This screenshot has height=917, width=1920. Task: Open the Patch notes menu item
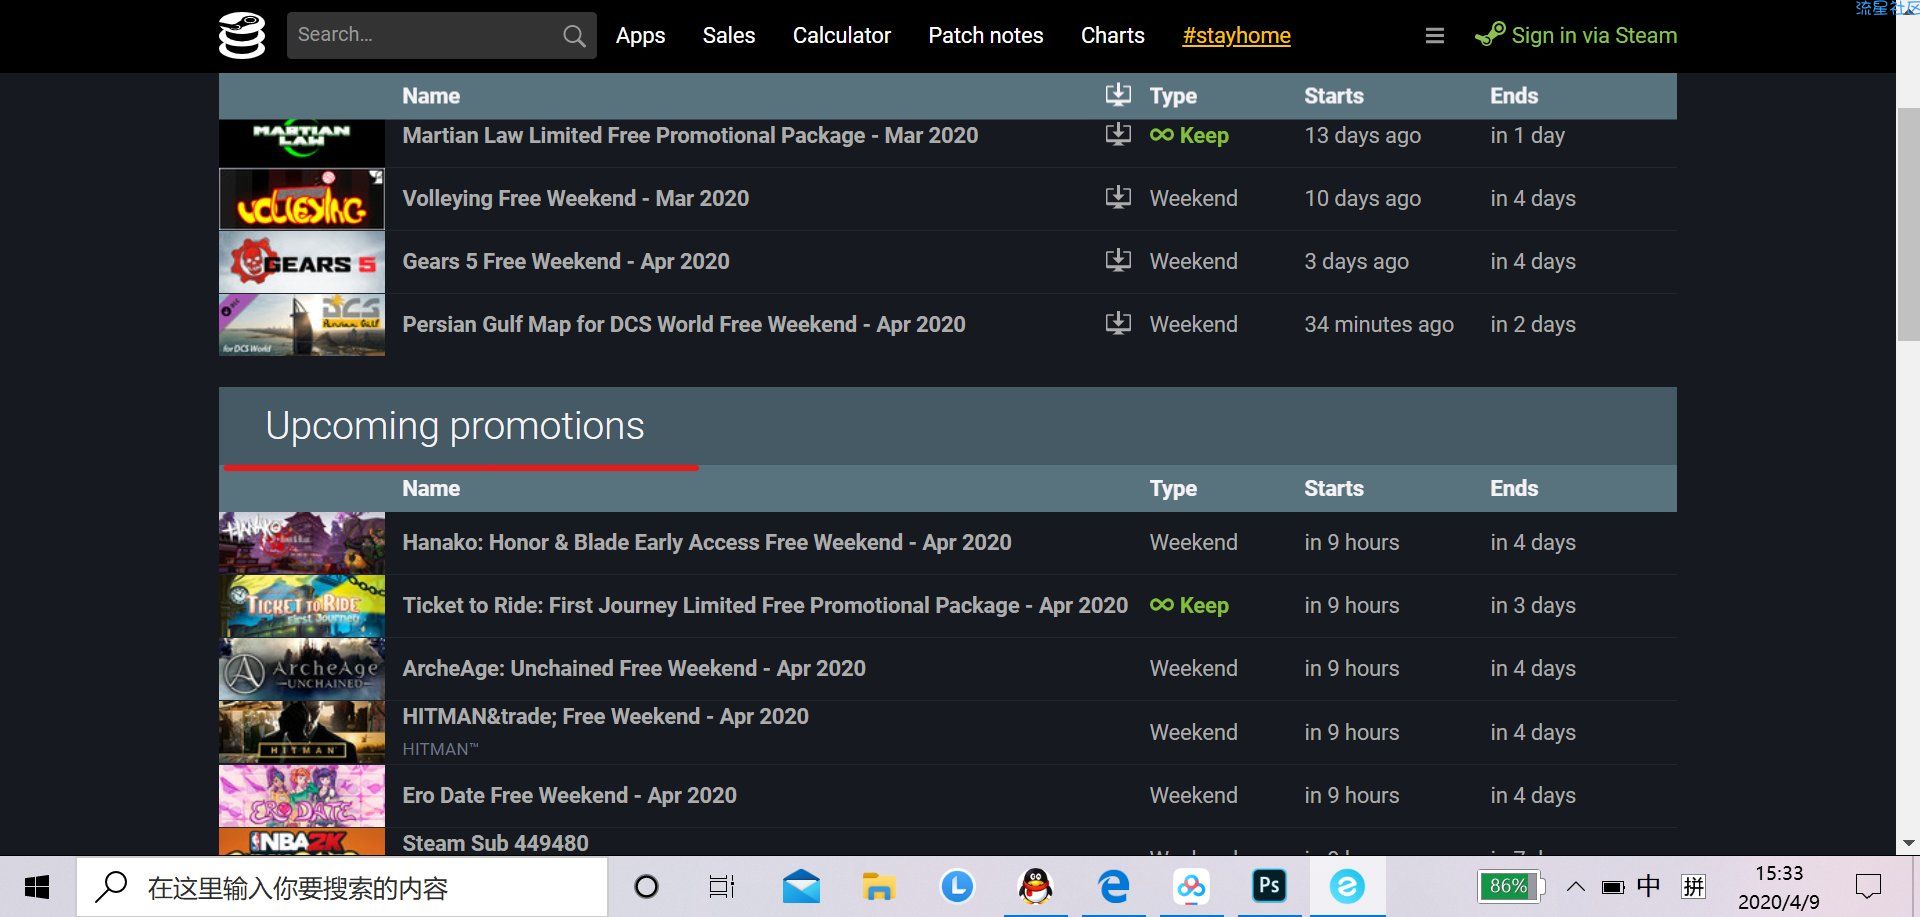(x=986, y=36)
